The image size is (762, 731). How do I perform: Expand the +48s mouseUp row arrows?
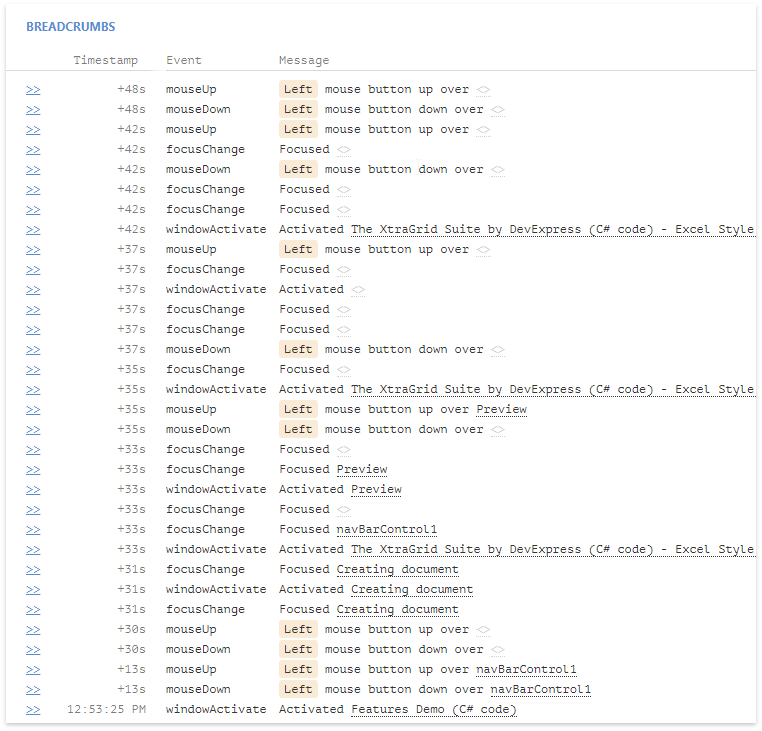[33, 90]
